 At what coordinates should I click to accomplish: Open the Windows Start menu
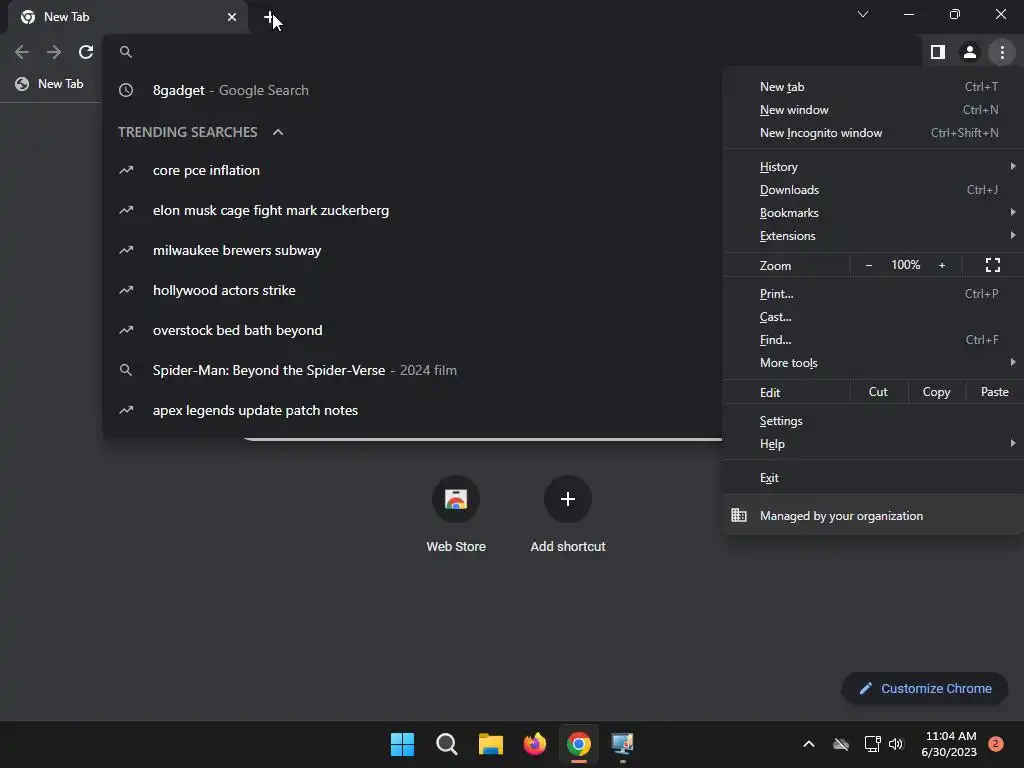(402, 744)
